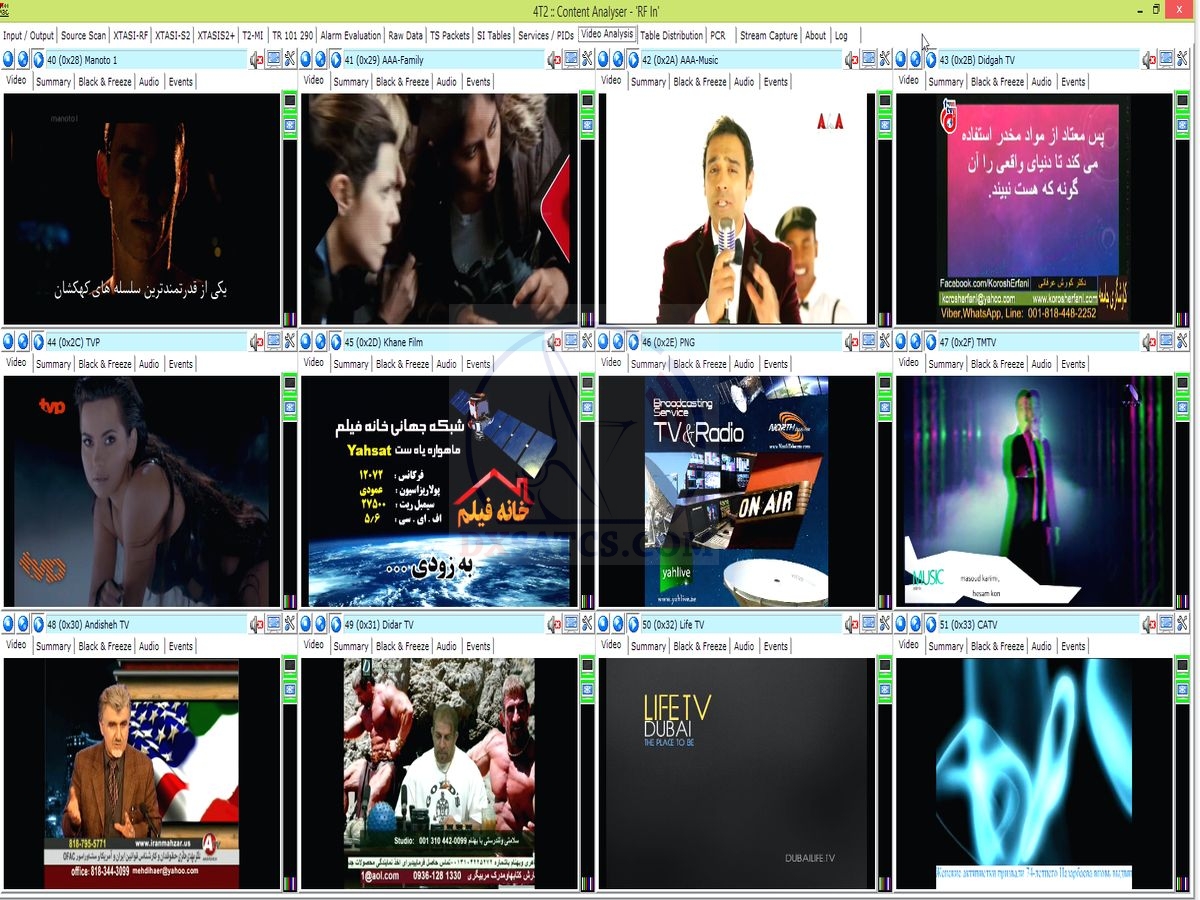Click the play arrow button beside Didgah TV

931,60
